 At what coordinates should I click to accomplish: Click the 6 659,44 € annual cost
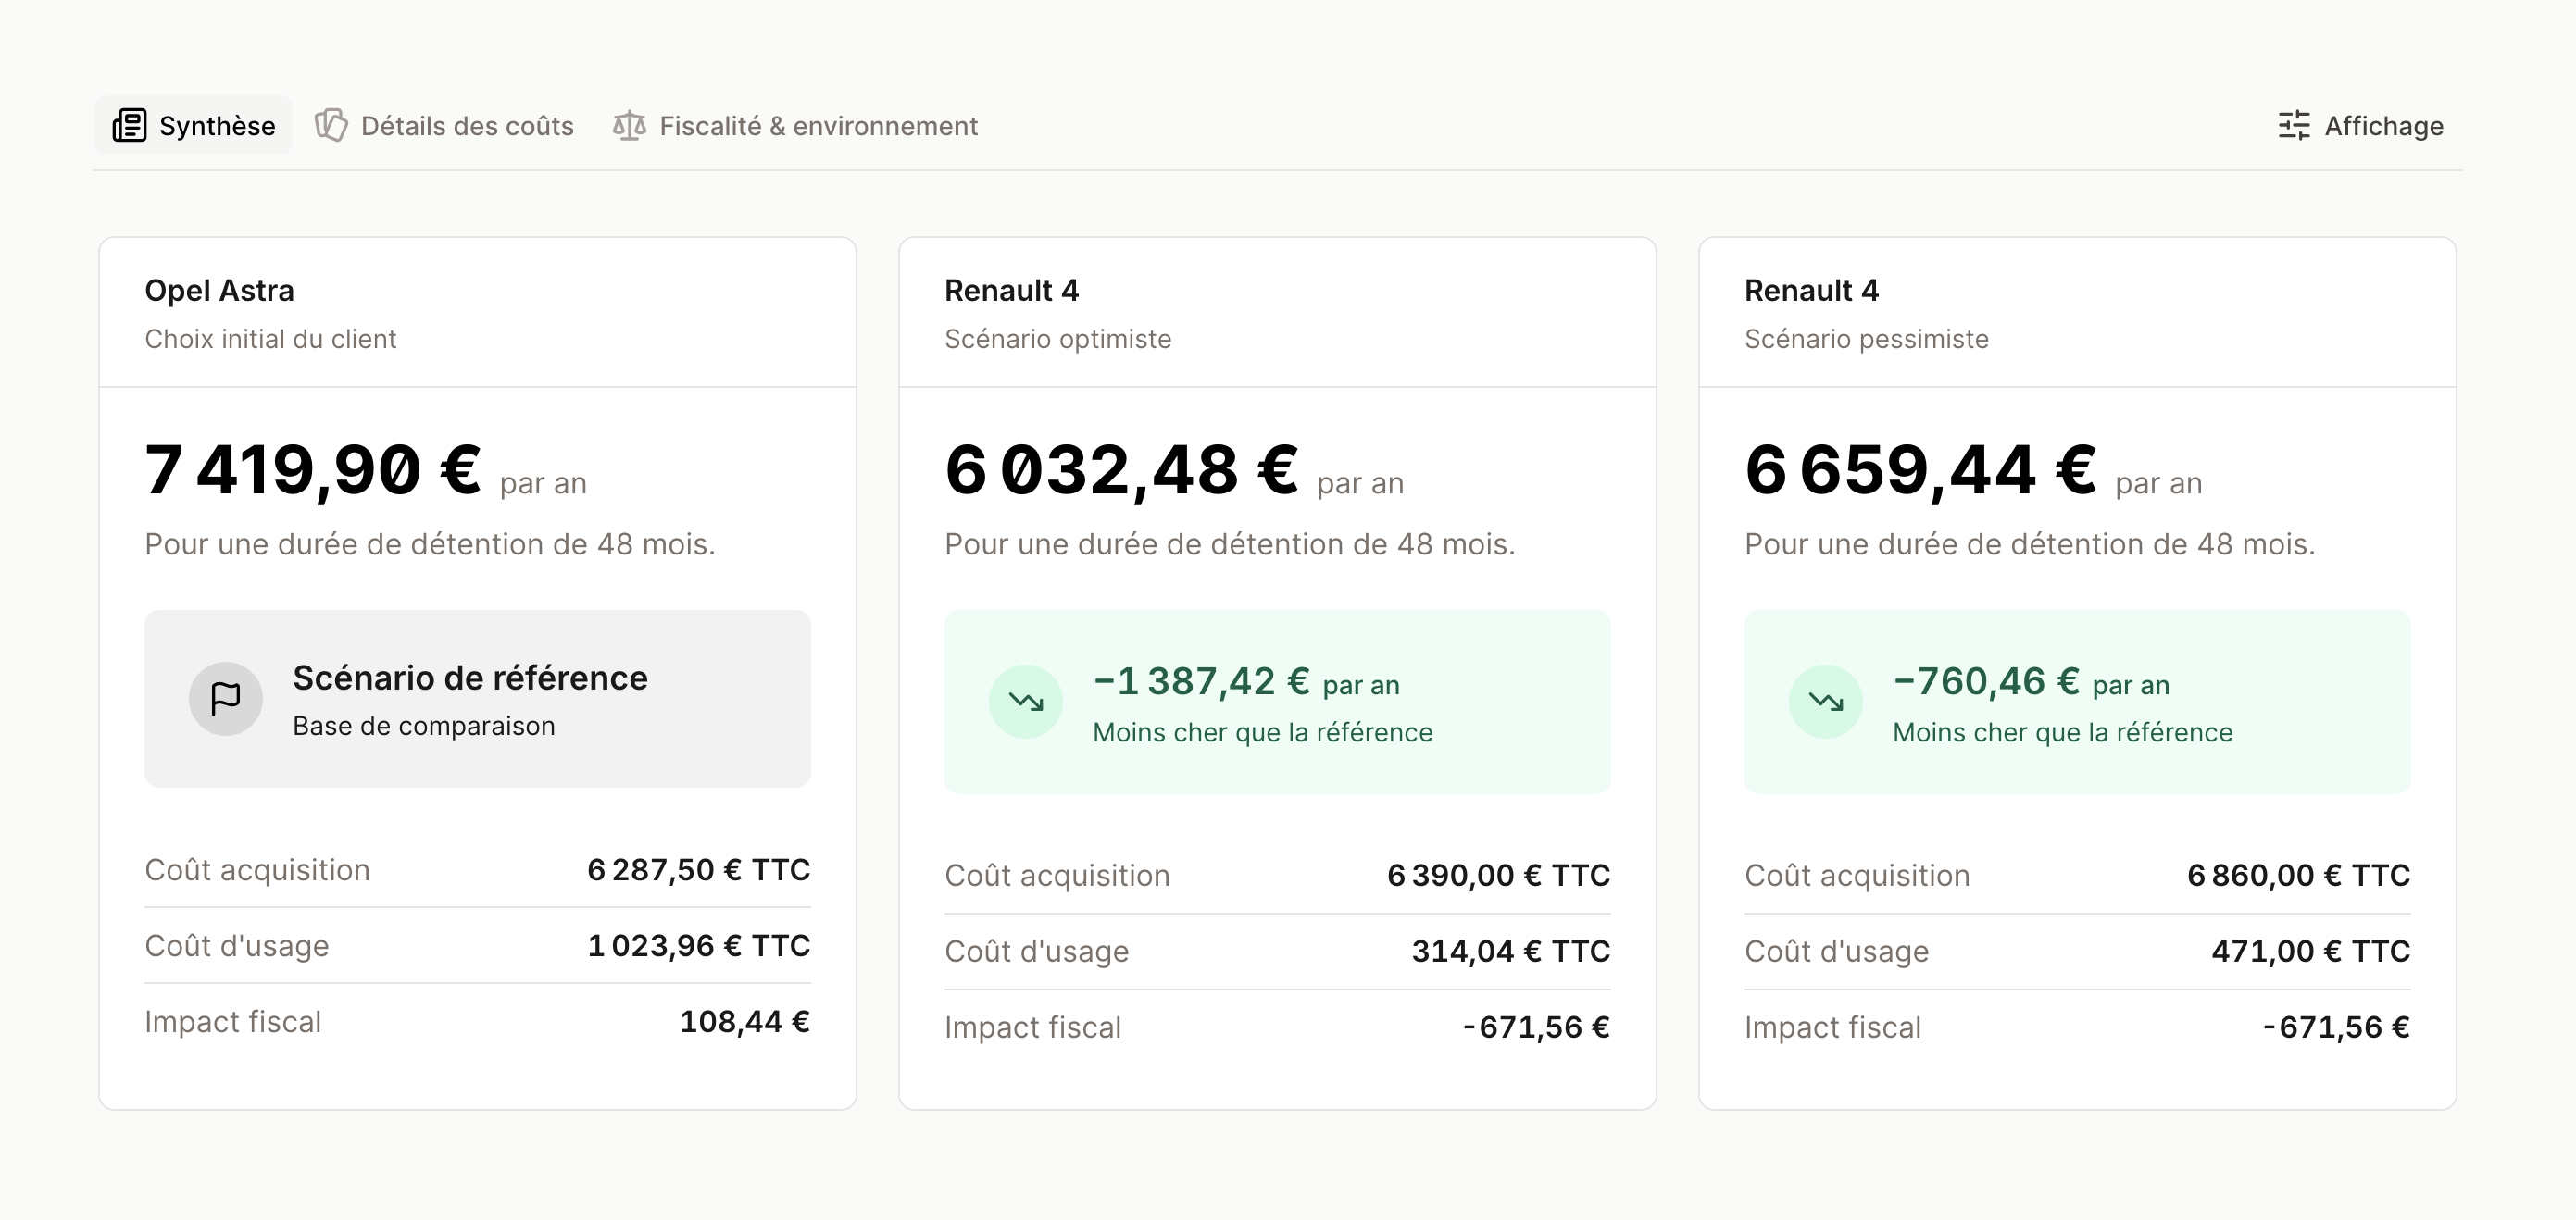(x=1921, y=469)
